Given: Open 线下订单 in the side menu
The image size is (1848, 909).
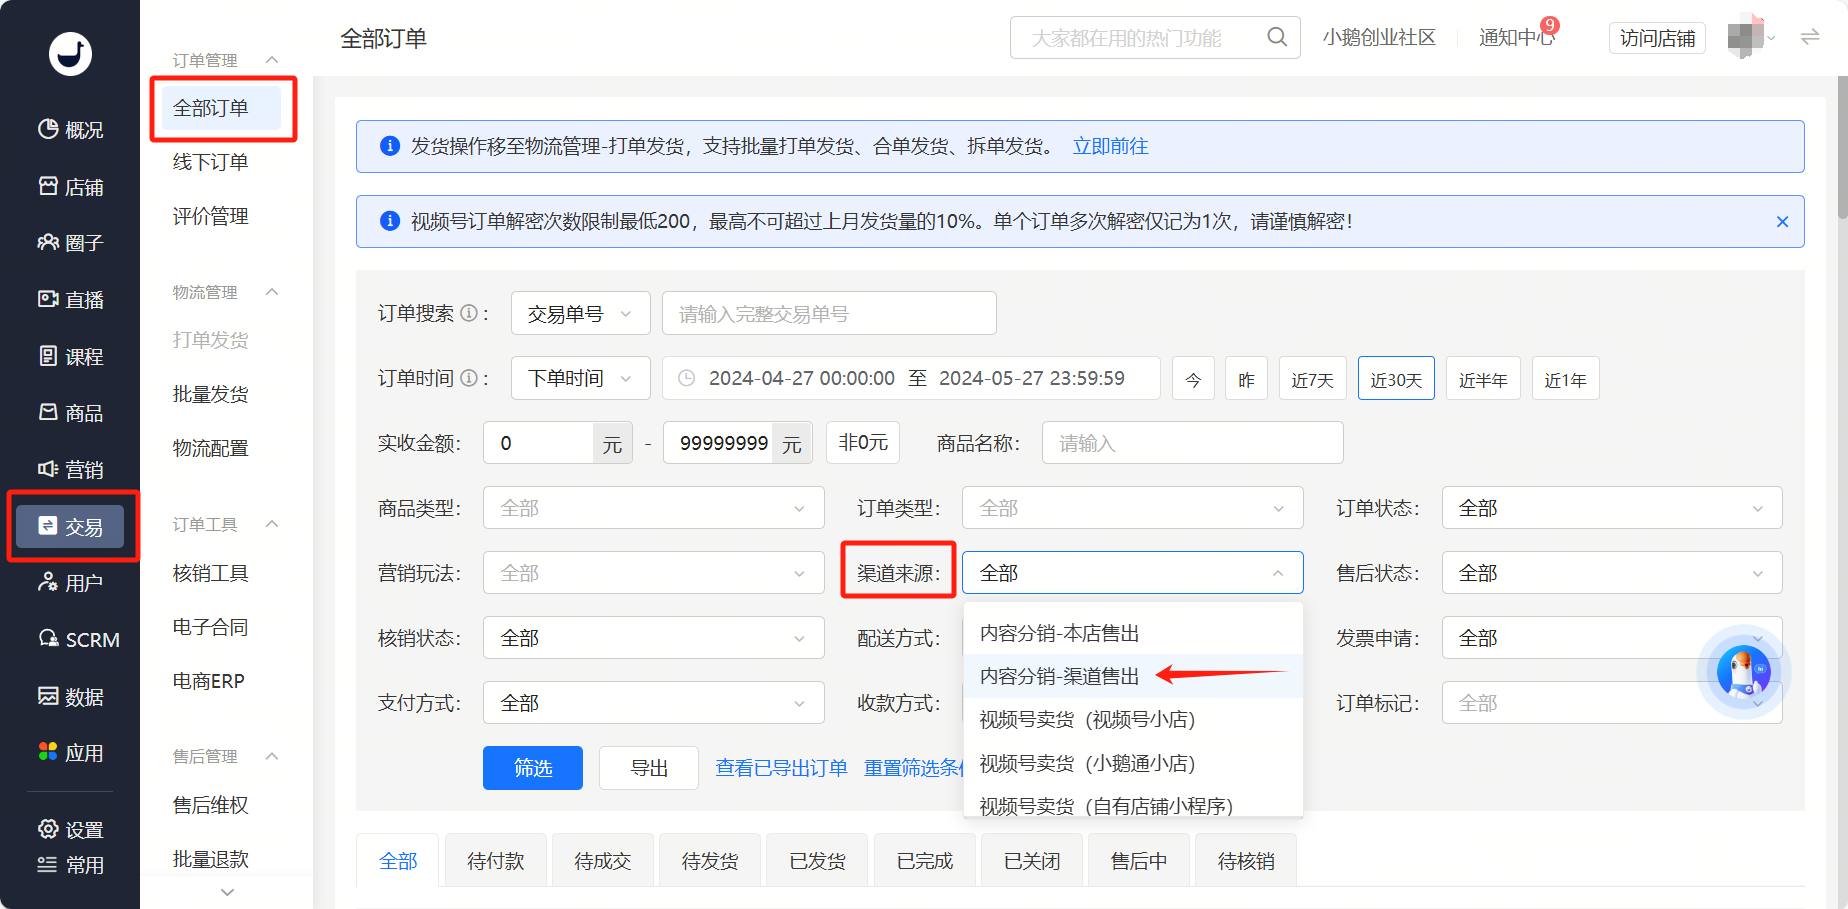Looking at the screenshot, I should 211,162.
